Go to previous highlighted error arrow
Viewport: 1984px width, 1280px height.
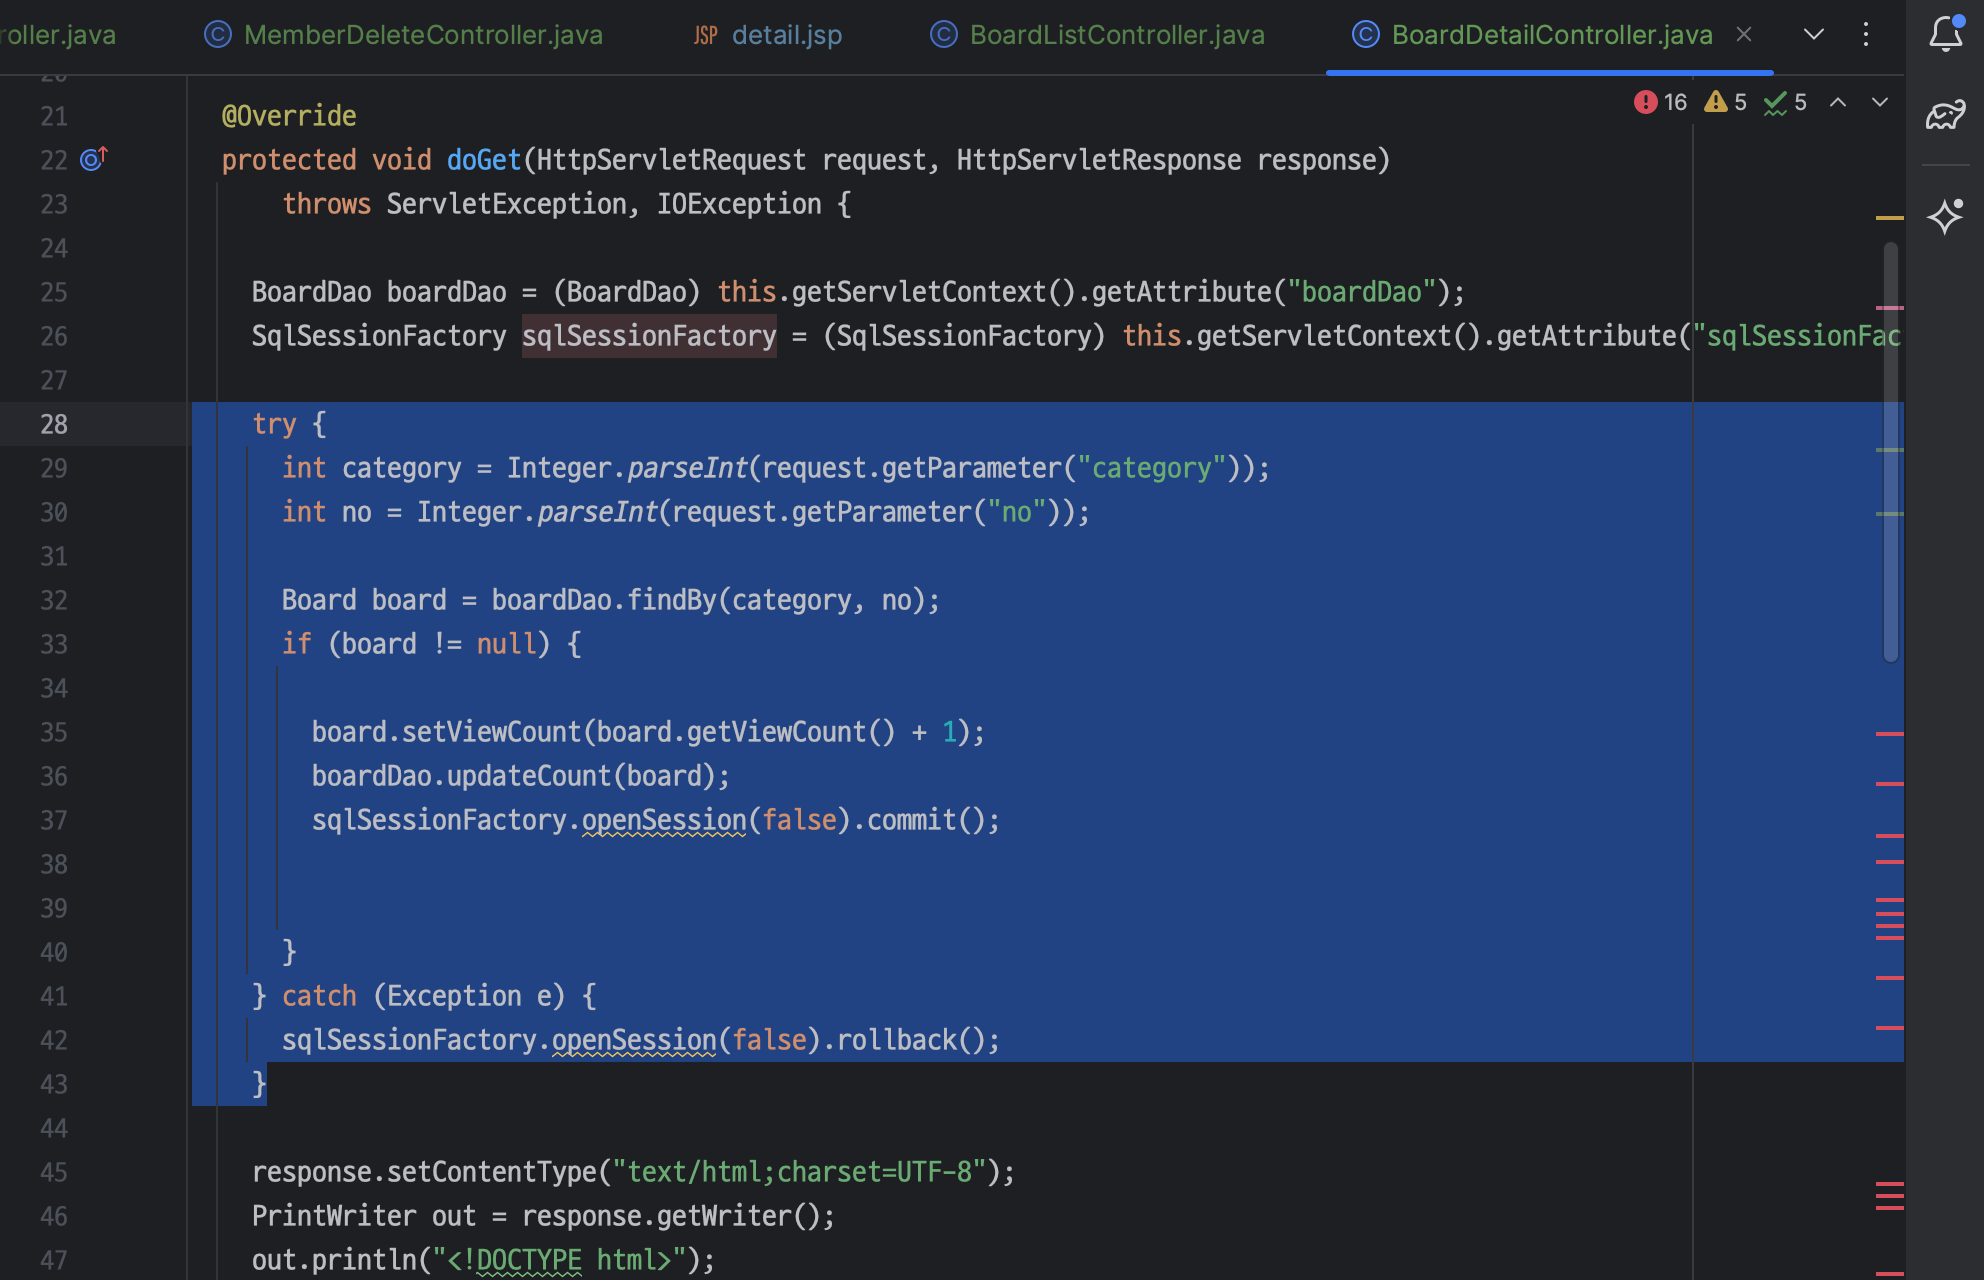1838,102
